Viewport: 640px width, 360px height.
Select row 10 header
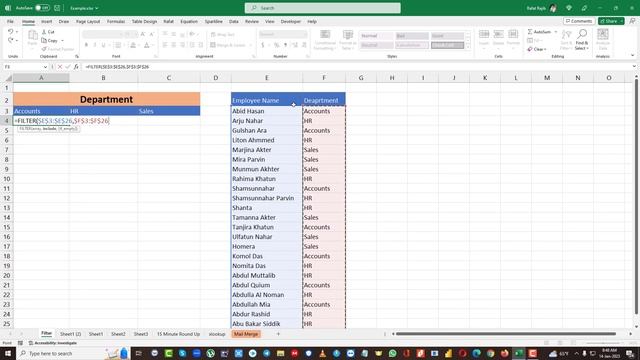[7, 179]
